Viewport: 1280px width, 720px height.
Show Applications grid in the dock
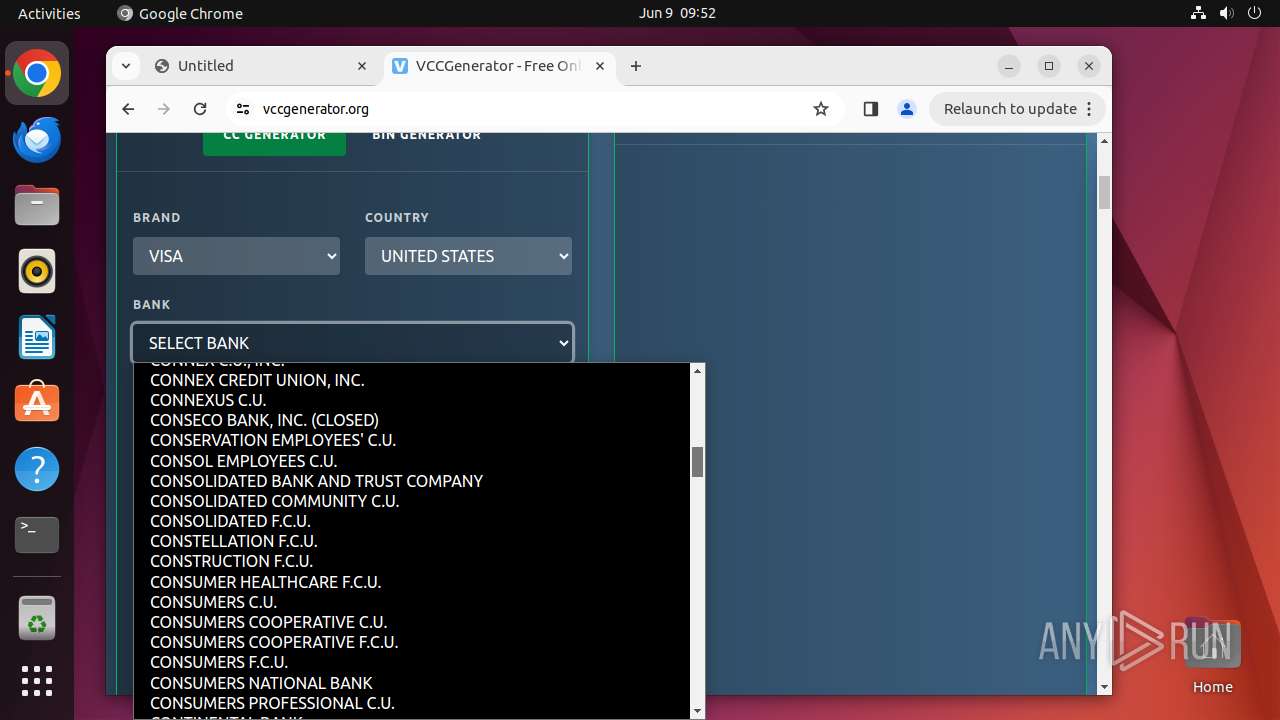coord(37,681)
